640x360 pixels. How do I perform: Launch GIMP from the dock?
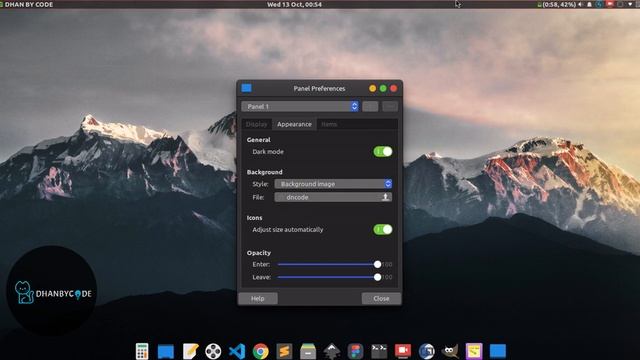coord(450,351)
